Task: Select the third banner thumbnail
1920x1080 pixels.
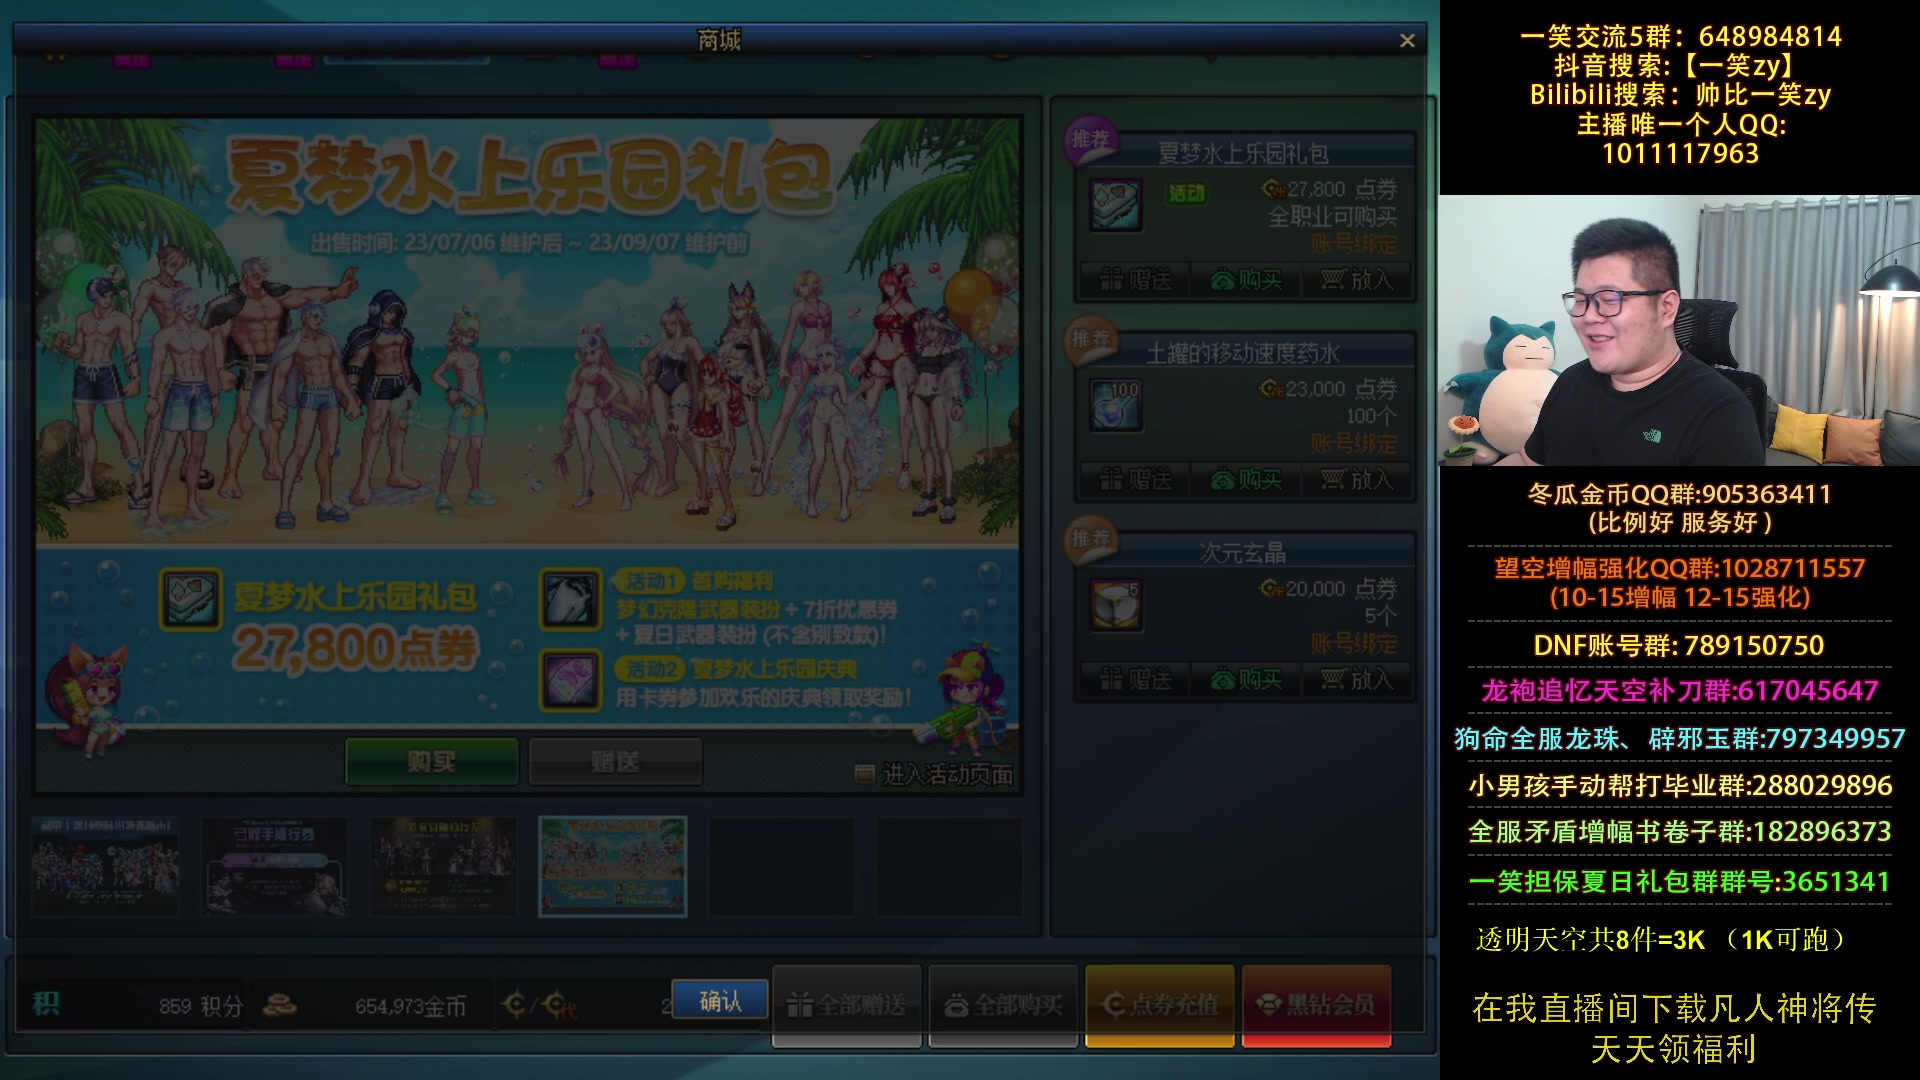Action: tap(444, 866)
